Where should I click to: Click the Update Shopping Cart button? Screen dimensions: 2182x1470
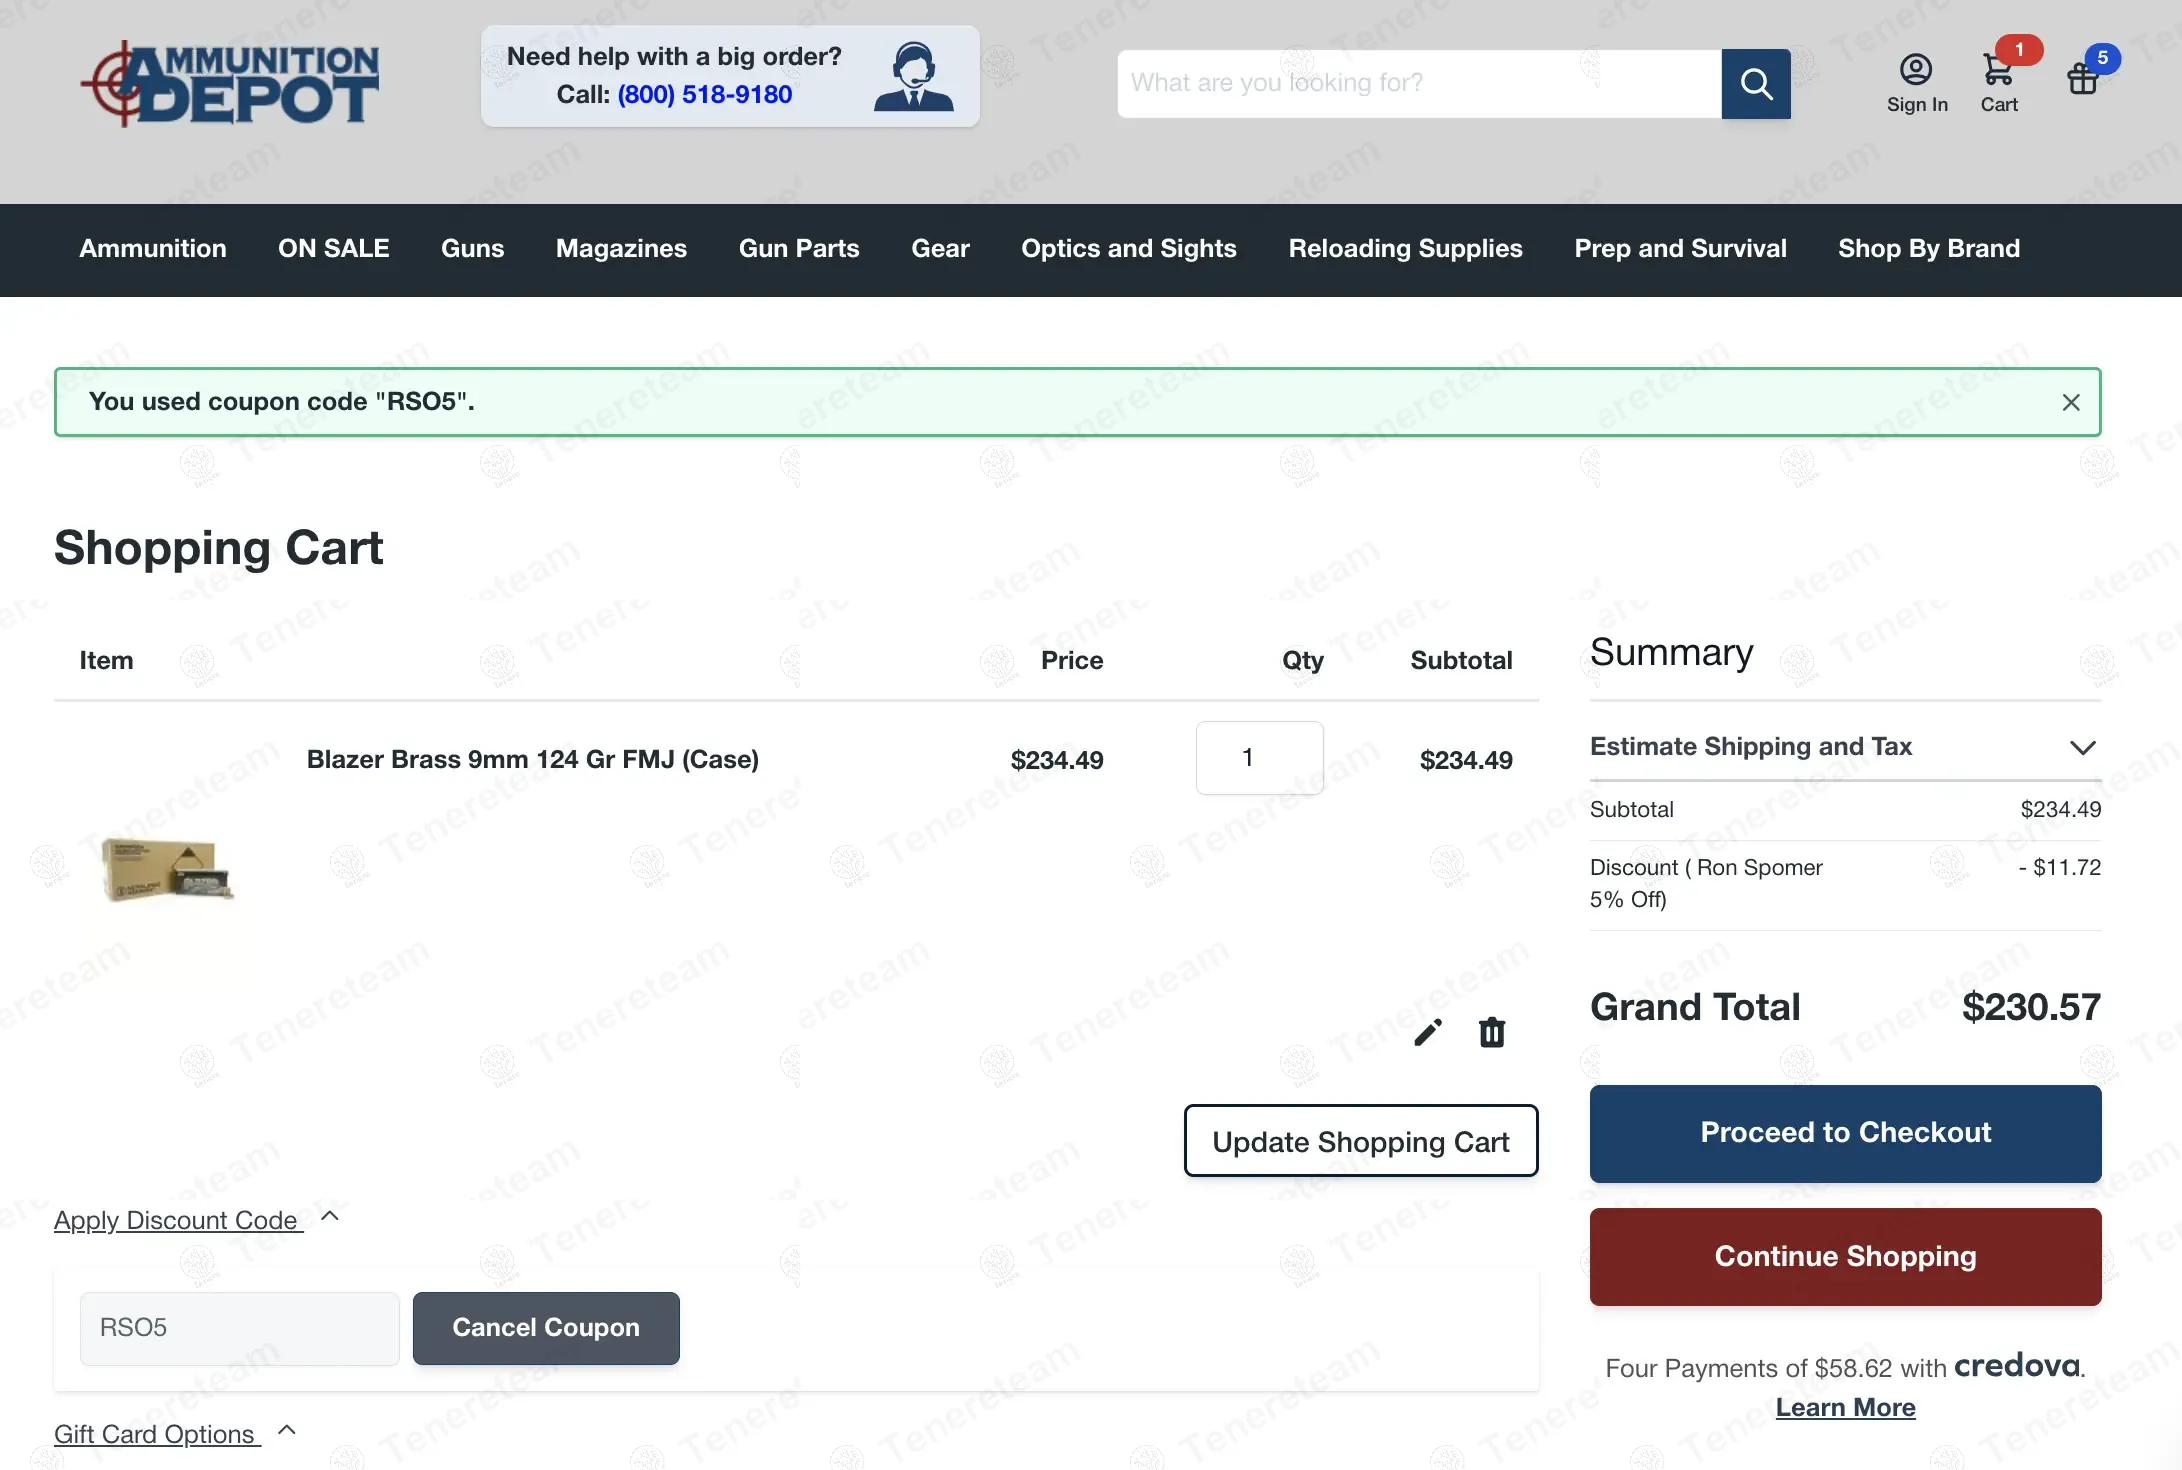1360,1141
